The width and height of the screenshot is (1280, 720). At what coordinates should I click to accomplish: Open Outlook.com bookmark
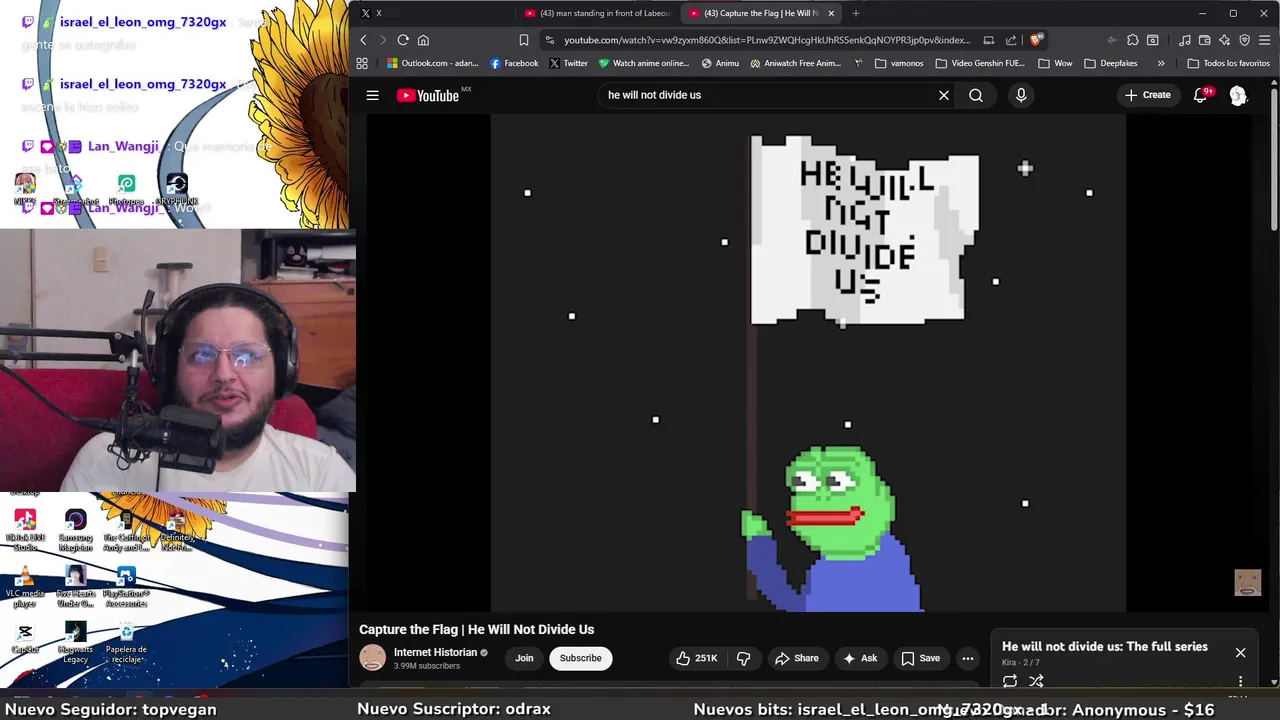pos(432,63)
